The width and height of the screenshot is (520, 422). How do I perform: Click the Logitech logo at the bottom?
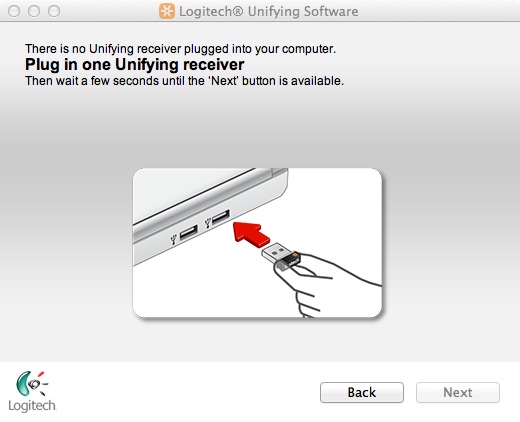(32, 392)
